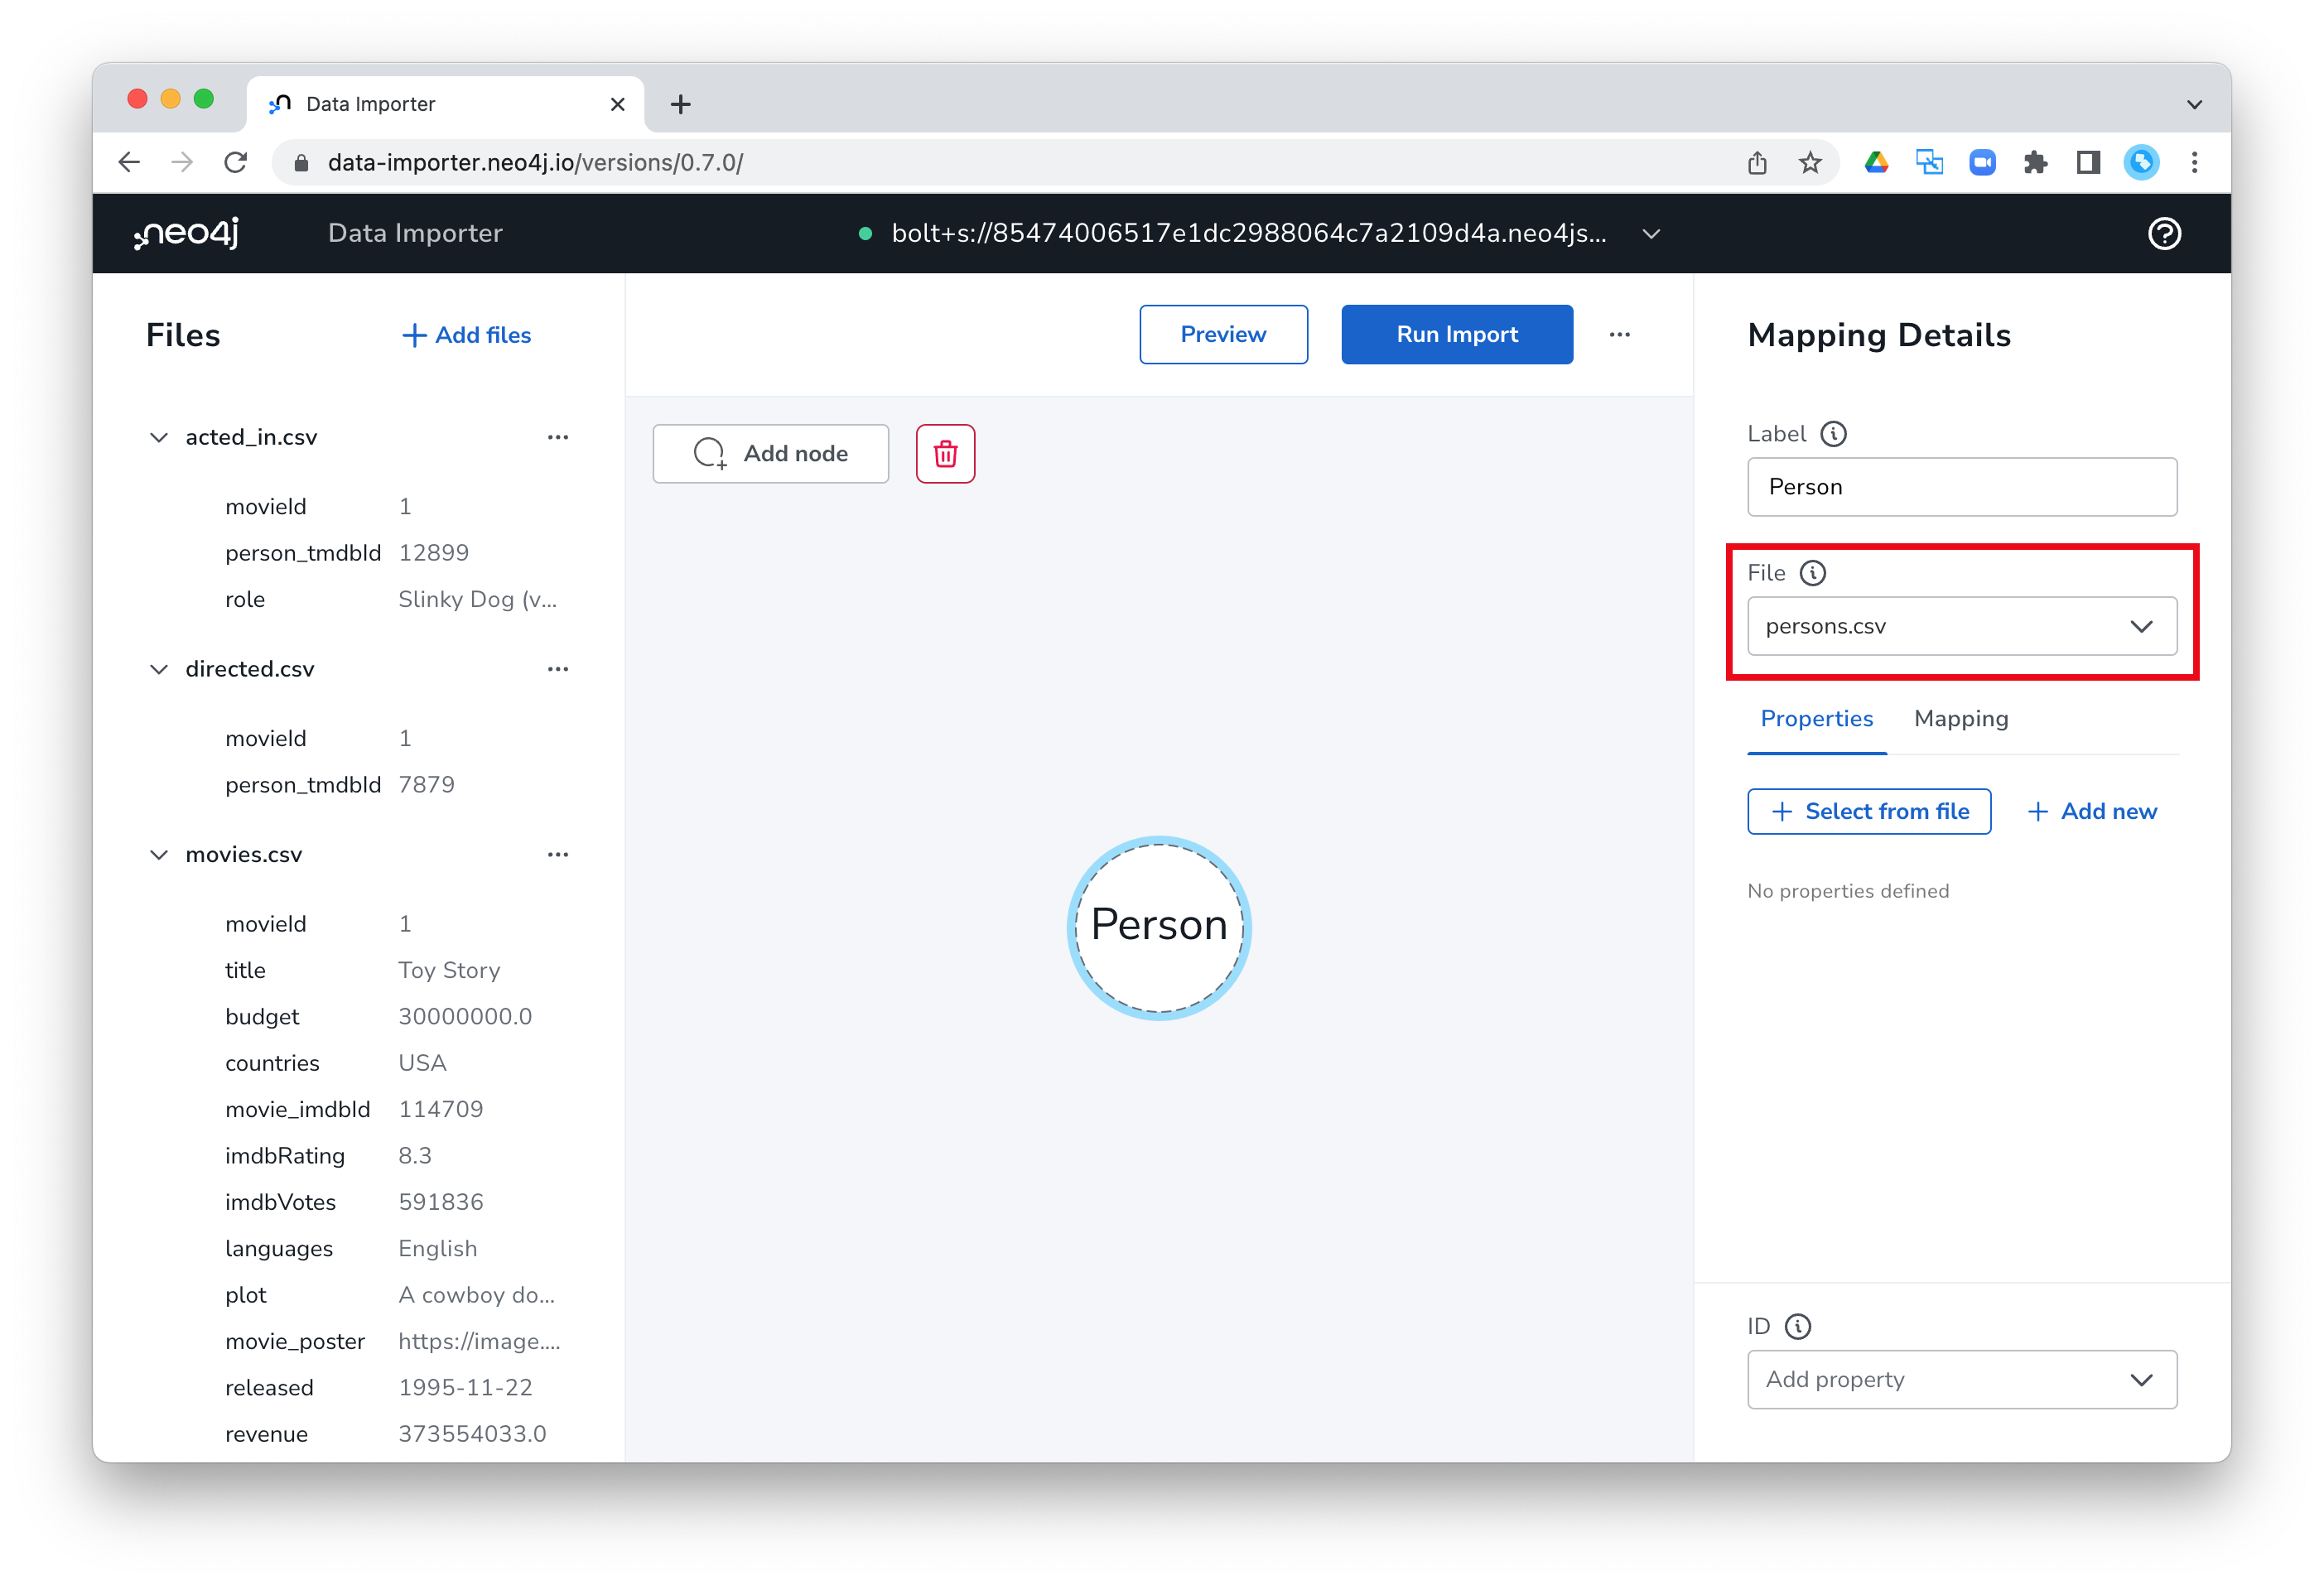Expand the bolt connection dropdown

coord(1651,233)
